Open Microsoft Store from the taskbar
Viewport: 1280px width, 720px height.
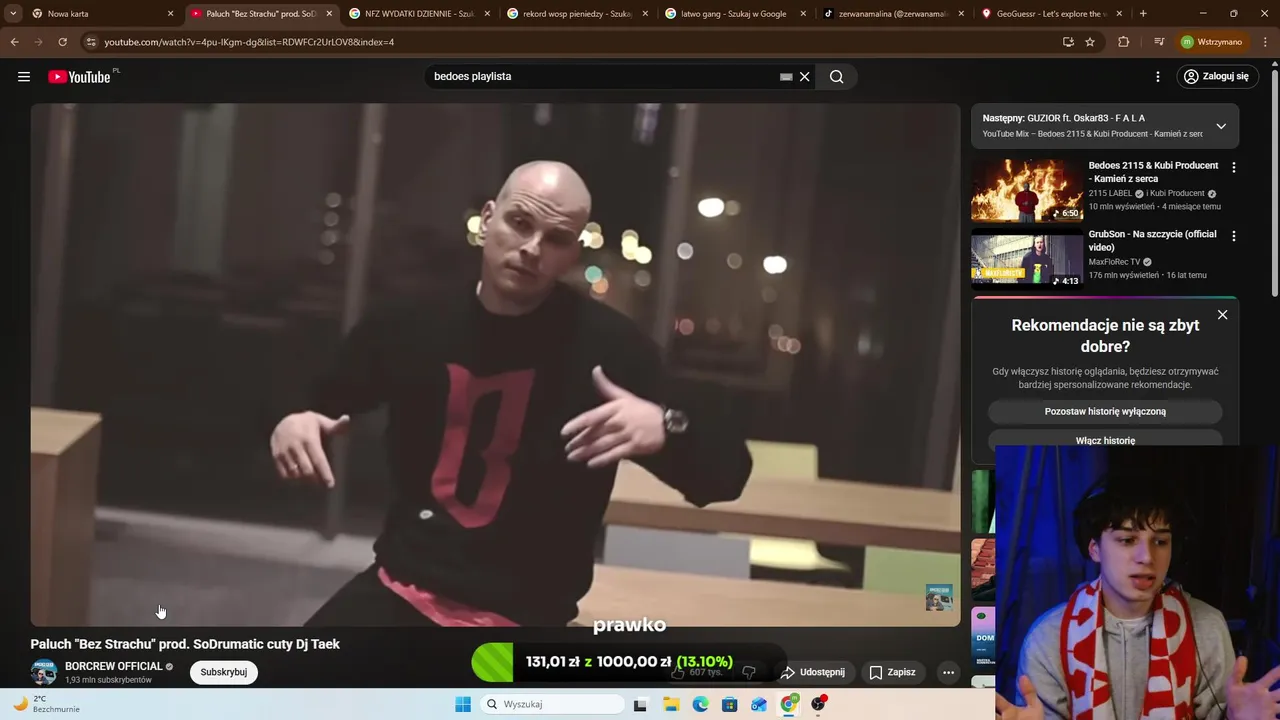730,704
